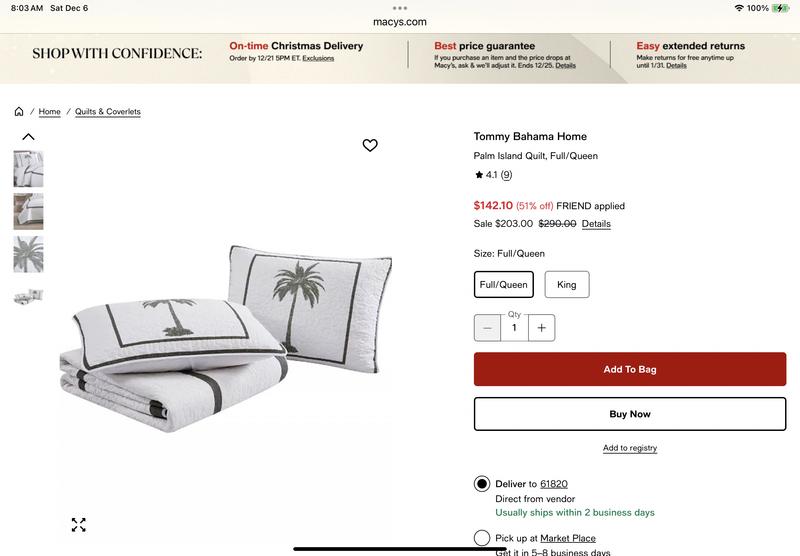Tap the heart favorite icon
Viewport: 800px width, 556px height.
(370, 145)
